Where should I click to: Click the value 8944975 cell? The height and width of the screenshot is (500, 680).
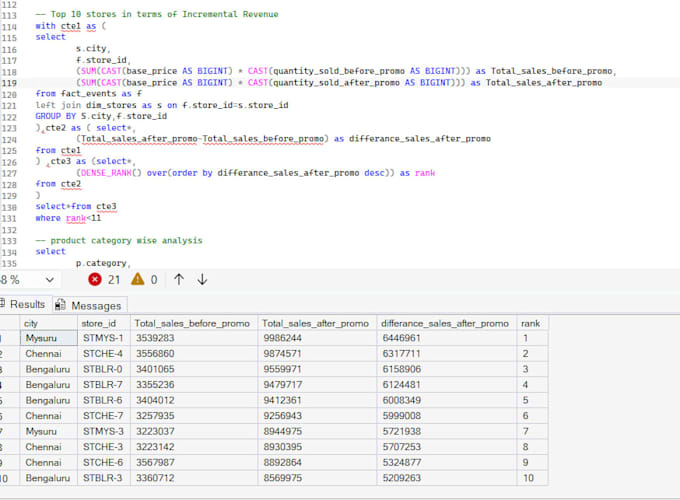(x=317, y=431)
